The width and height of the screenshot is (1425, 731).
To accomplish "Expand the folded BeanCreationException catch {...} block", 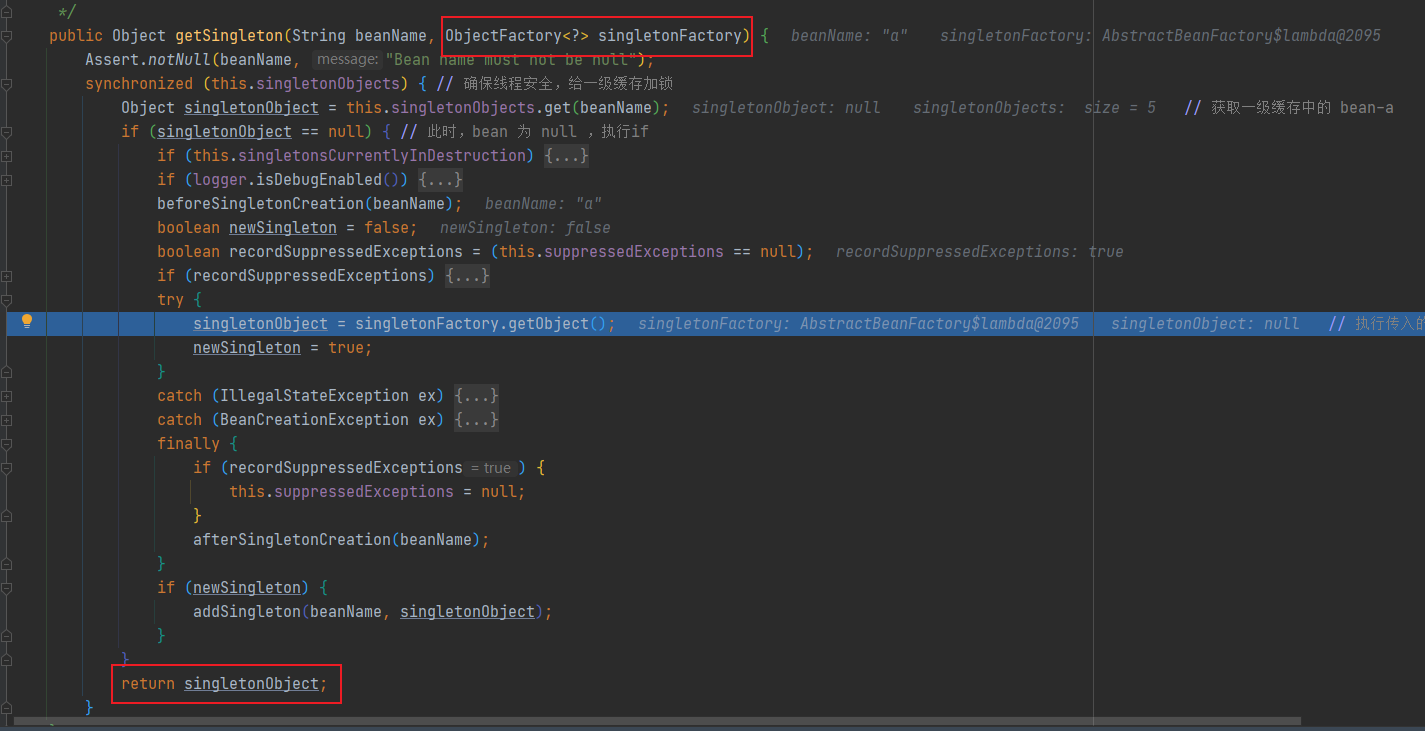I will click(x=476, y=420).
